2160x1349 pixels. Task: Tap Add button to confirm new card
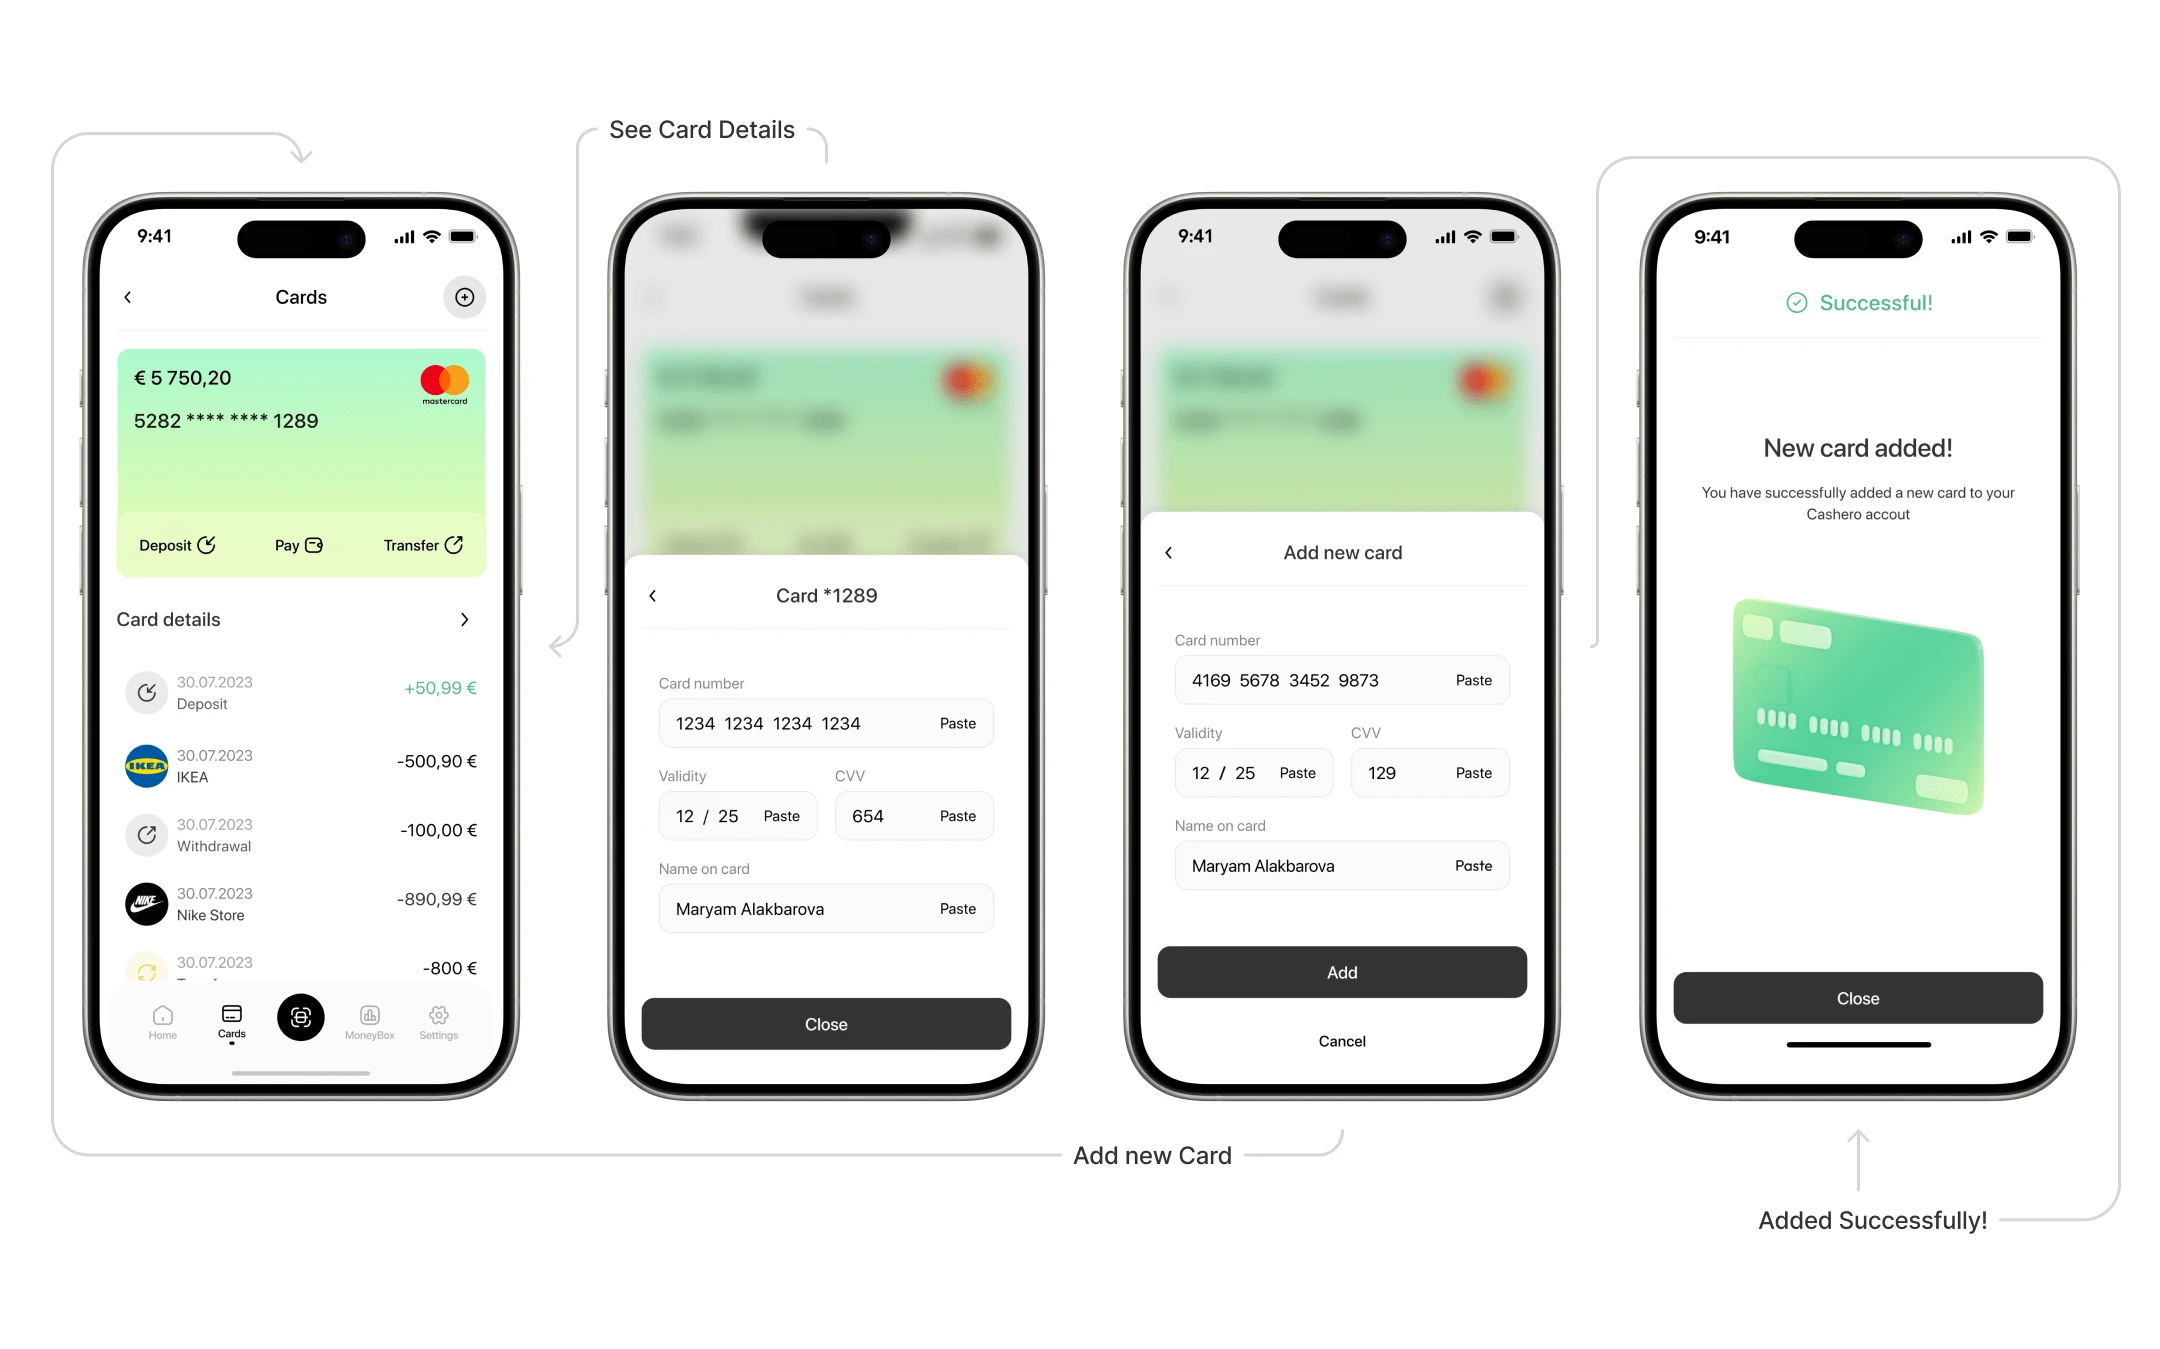[1340, 971]
